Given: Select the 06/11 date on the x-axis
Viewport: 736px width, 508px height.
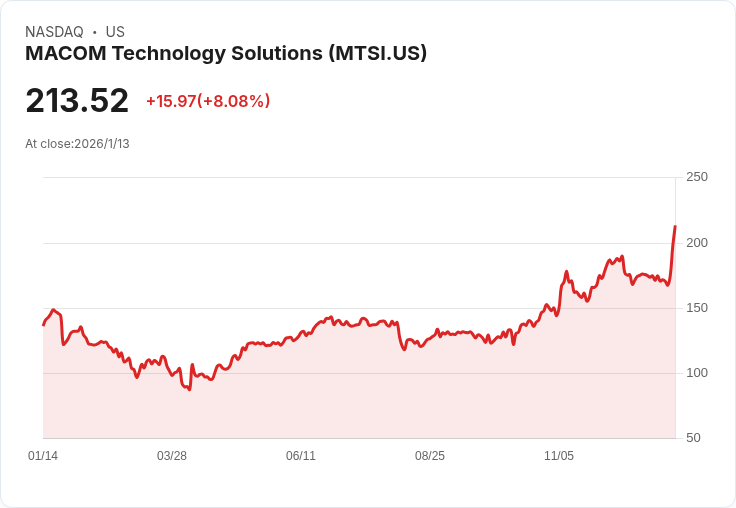Looking at the screenshot, I should point(301,456).
